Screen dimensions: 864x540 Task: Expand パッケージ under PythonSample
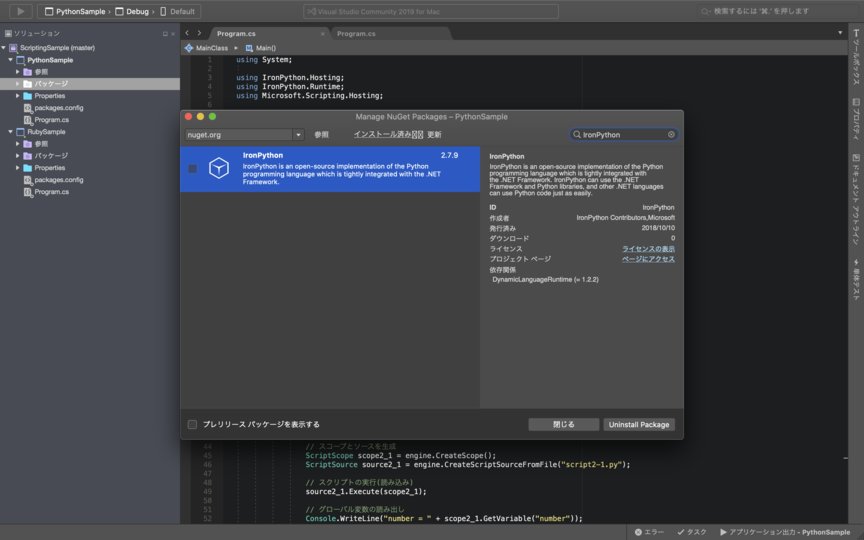(x=18, y=84)
